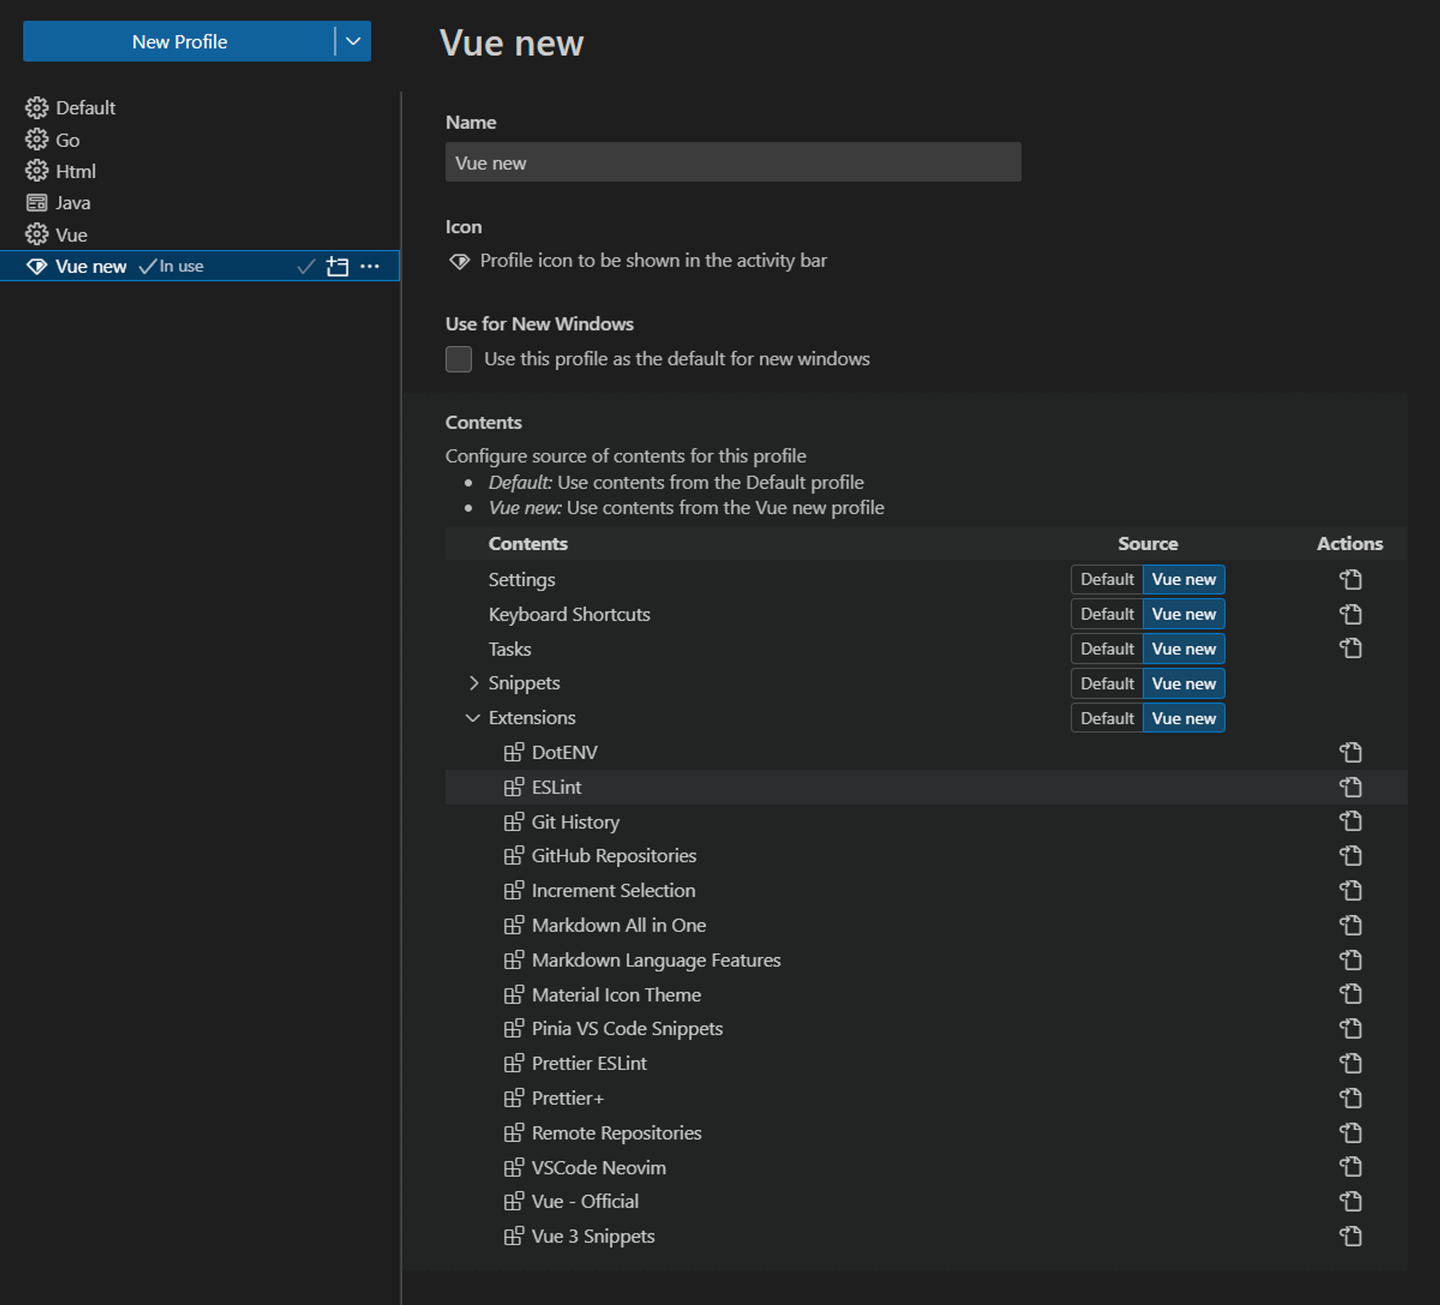Click copy action for Material Icon Theme
This screenshot has width=1440, height=1305.
pos(1350,994)
